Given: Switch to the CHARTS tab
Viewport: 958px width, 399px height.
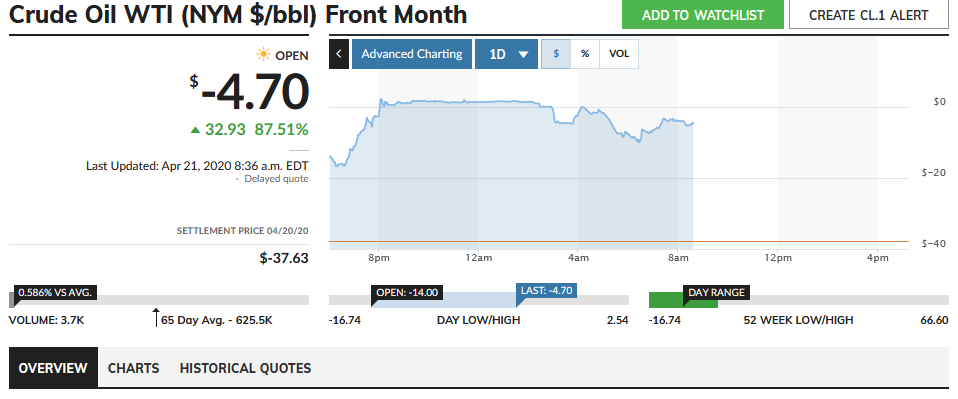Looking at the screenshot, I should (x=134, y=368).
